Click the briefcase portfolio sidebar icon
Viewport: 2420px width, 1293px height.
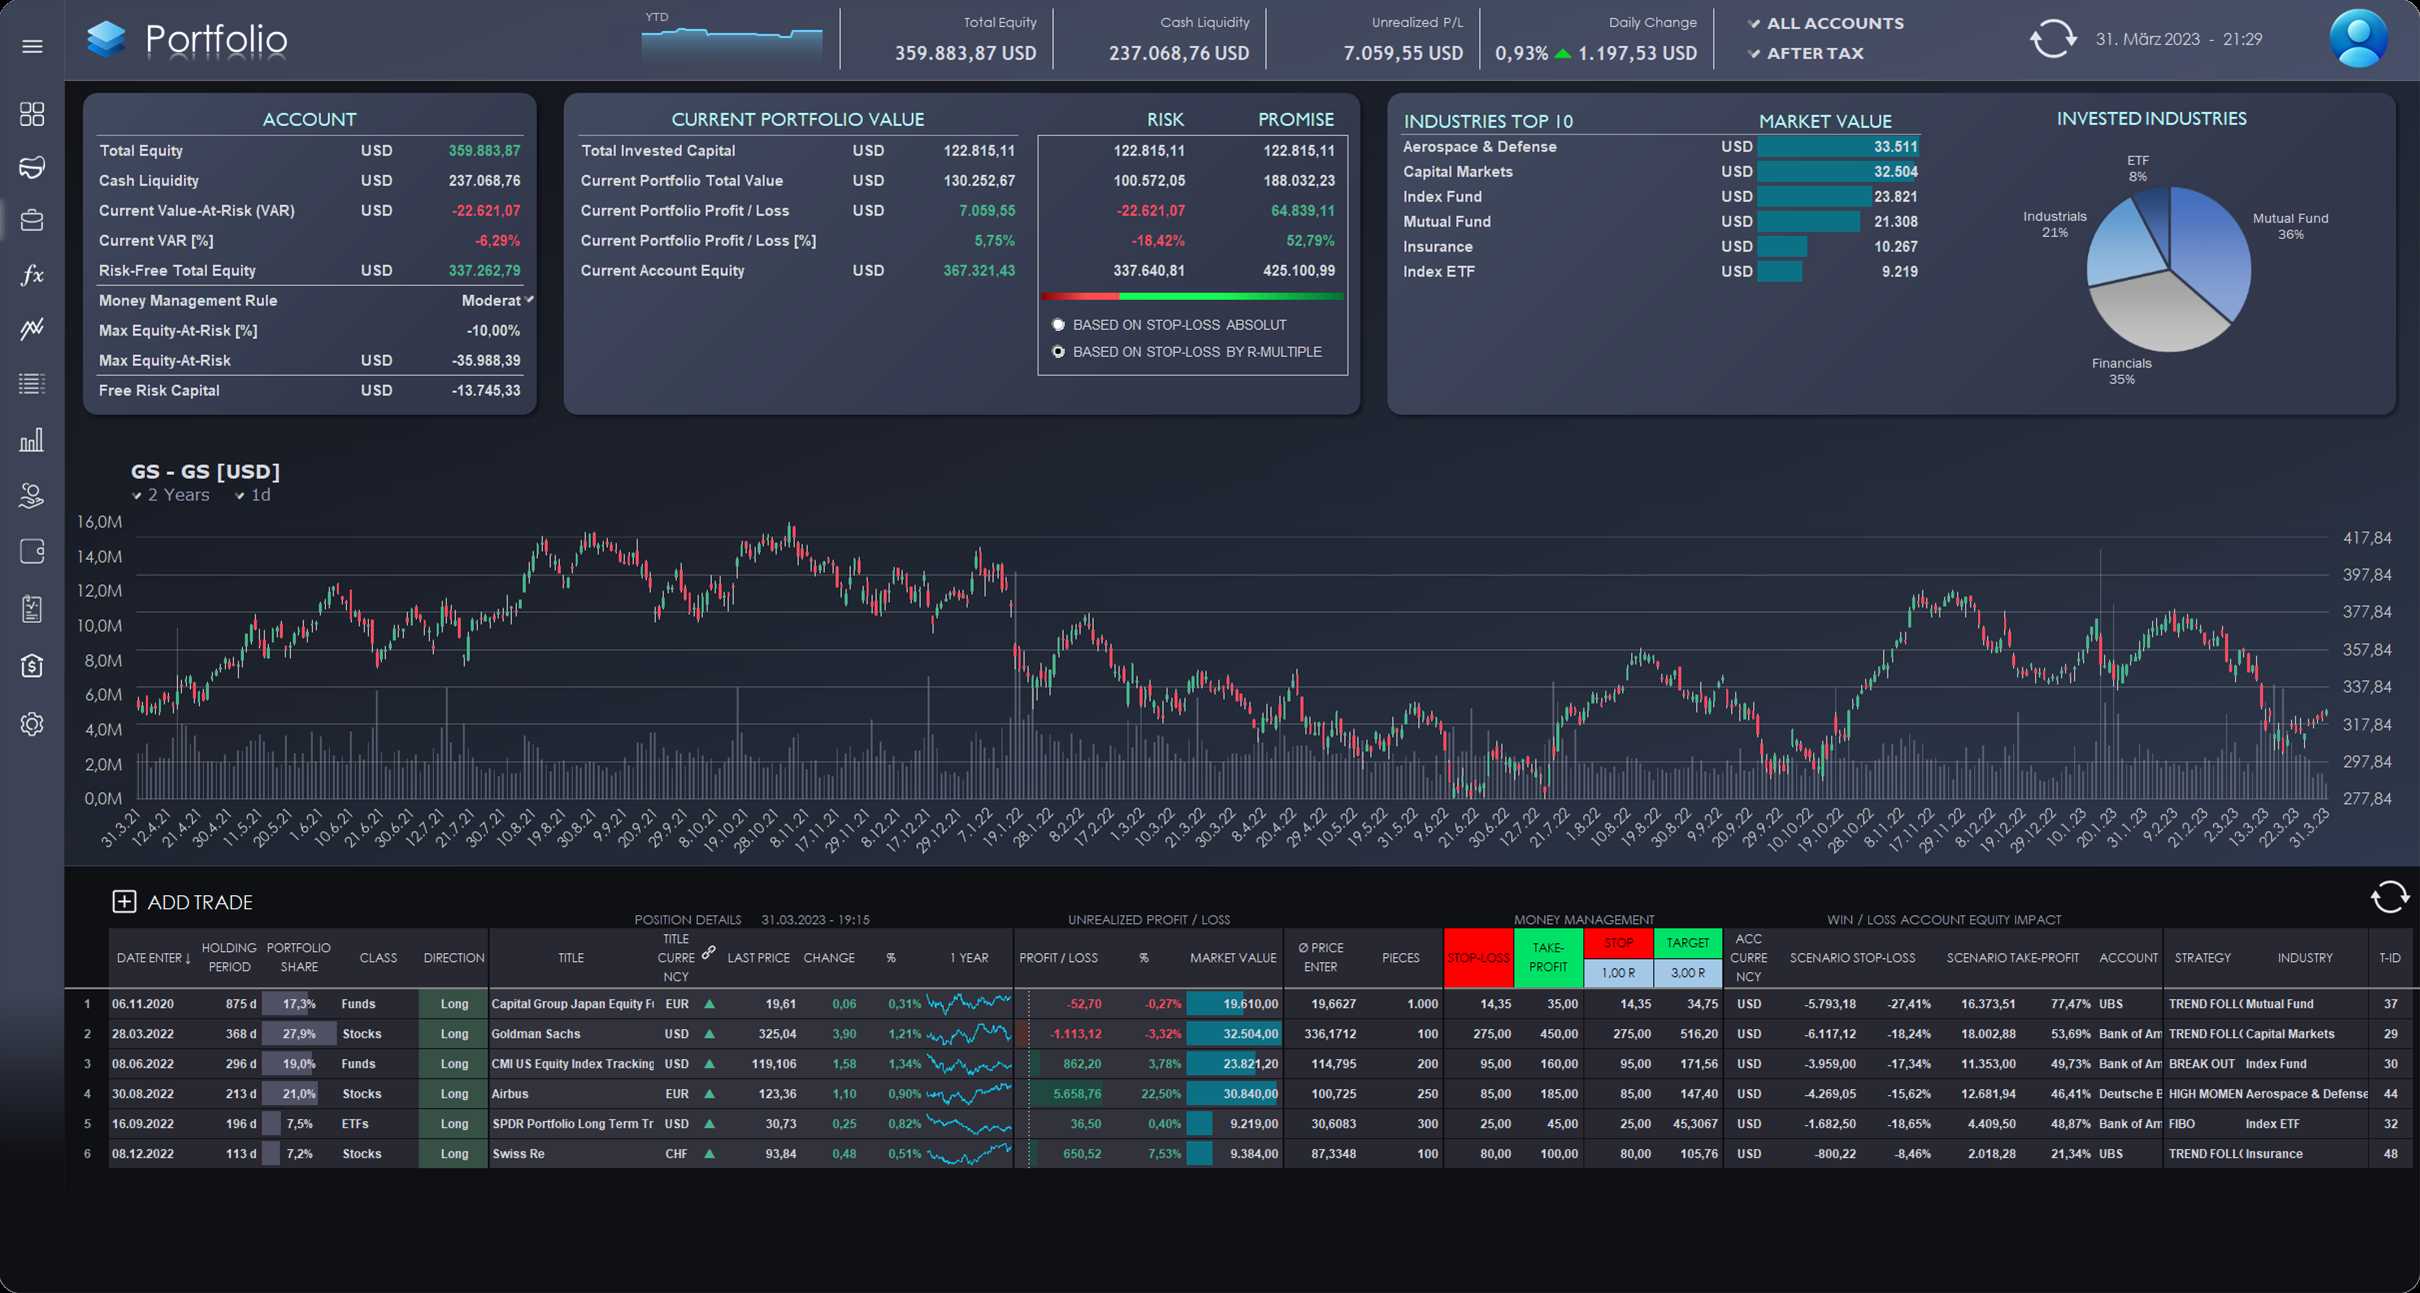pos(32,220)
